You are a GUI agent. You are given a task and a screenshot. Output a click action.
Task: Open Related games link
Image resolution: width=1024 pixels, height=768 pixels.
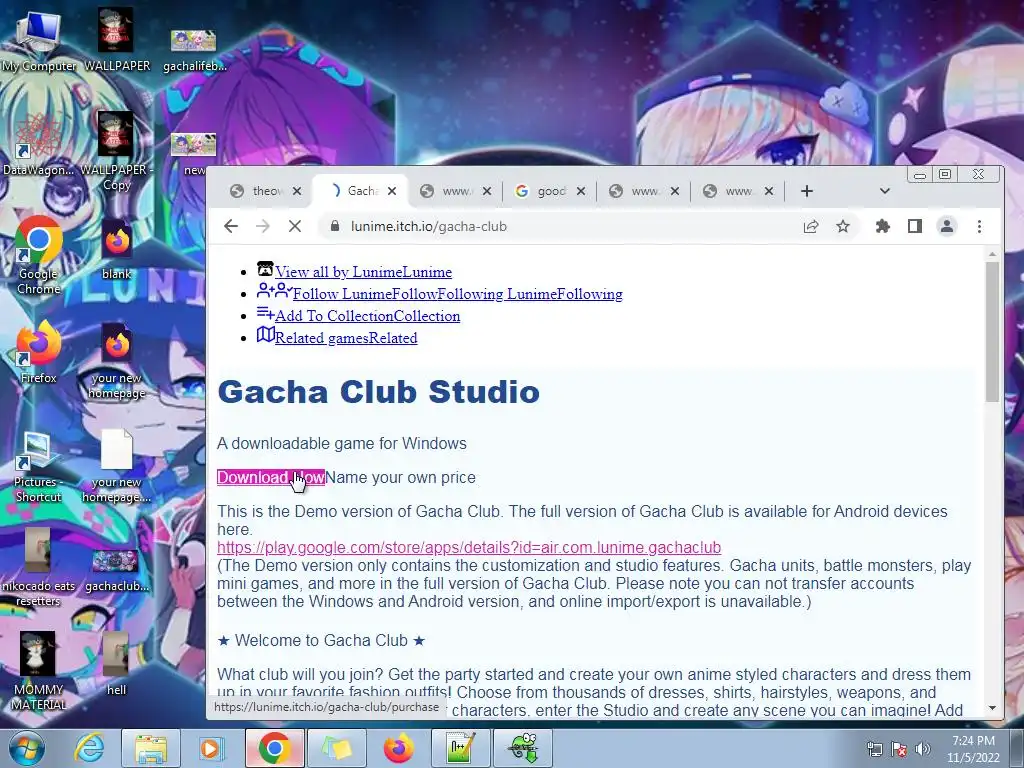(x=345, y=338)
